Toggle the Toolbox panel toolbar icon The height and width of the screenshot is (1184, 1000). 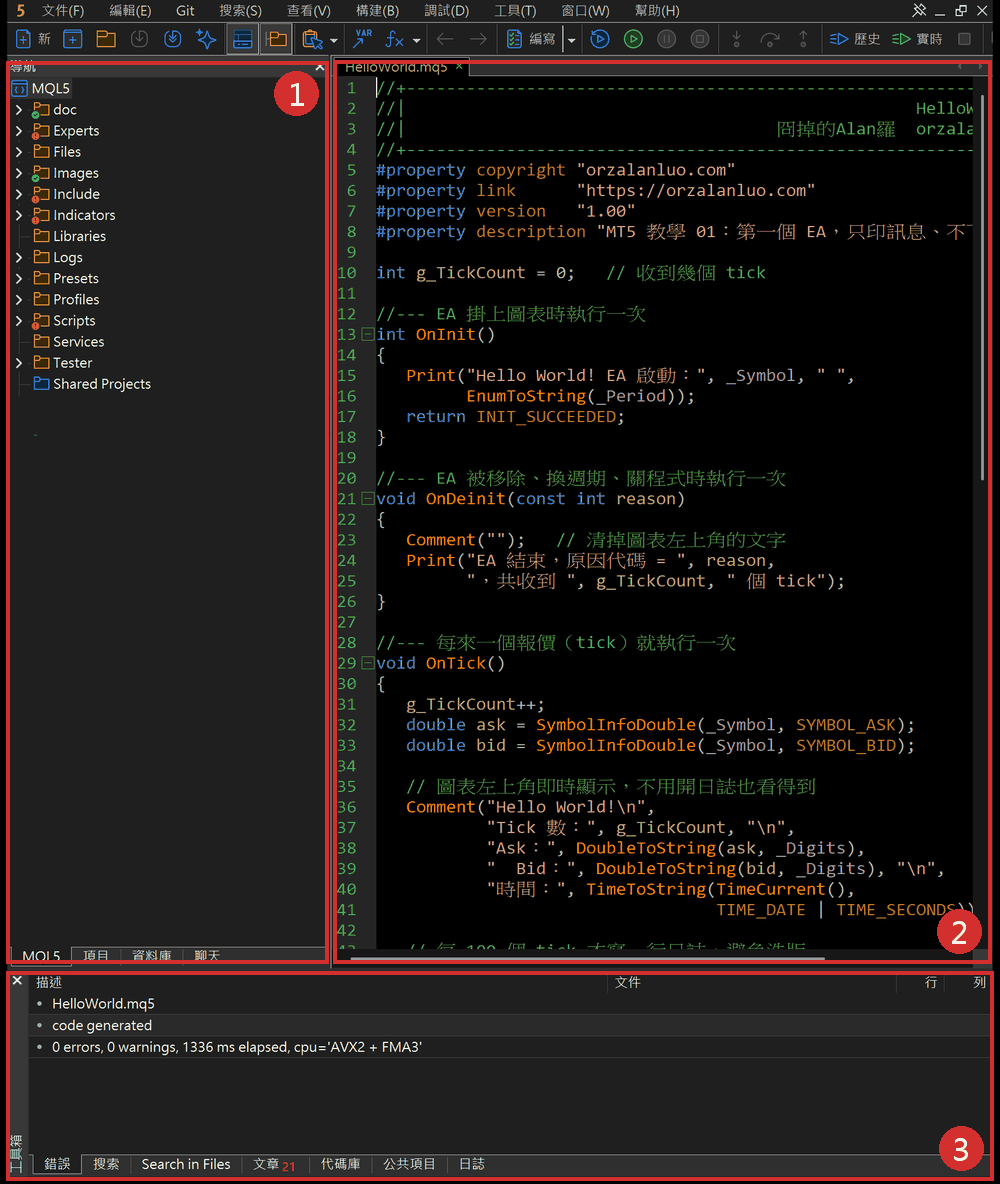[x=242, y=39]
